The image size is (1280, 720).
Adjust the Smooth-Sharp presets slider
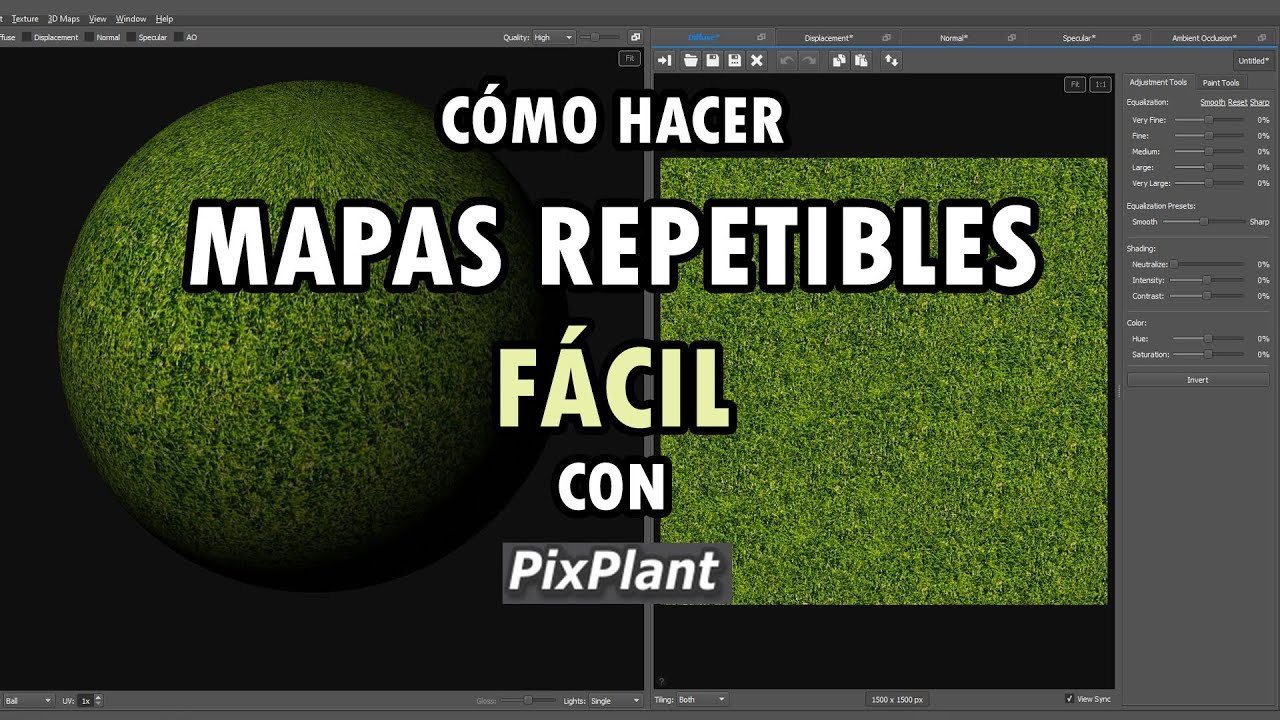(1204, 221)
